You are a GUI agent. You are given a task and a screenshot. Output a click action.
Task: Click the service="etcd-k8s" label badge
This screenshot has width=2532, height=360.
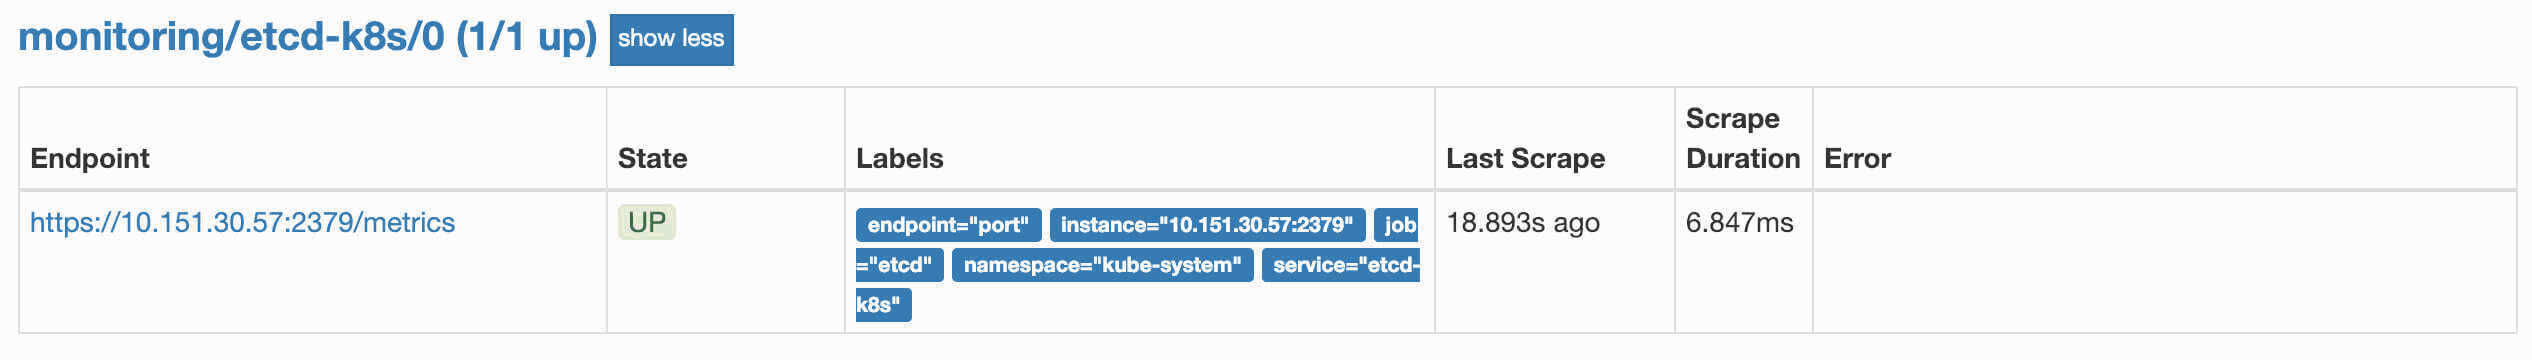click(1340, 265)
